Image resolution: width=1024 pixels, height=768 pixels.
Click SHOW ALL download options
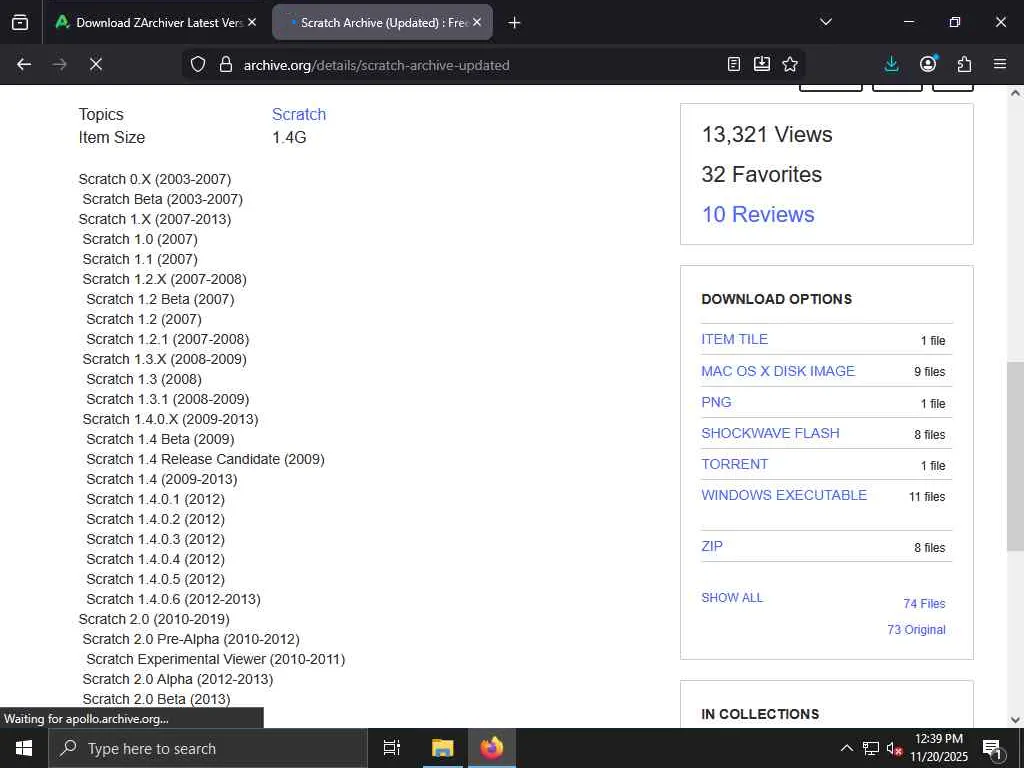click(x=732, y=598)
